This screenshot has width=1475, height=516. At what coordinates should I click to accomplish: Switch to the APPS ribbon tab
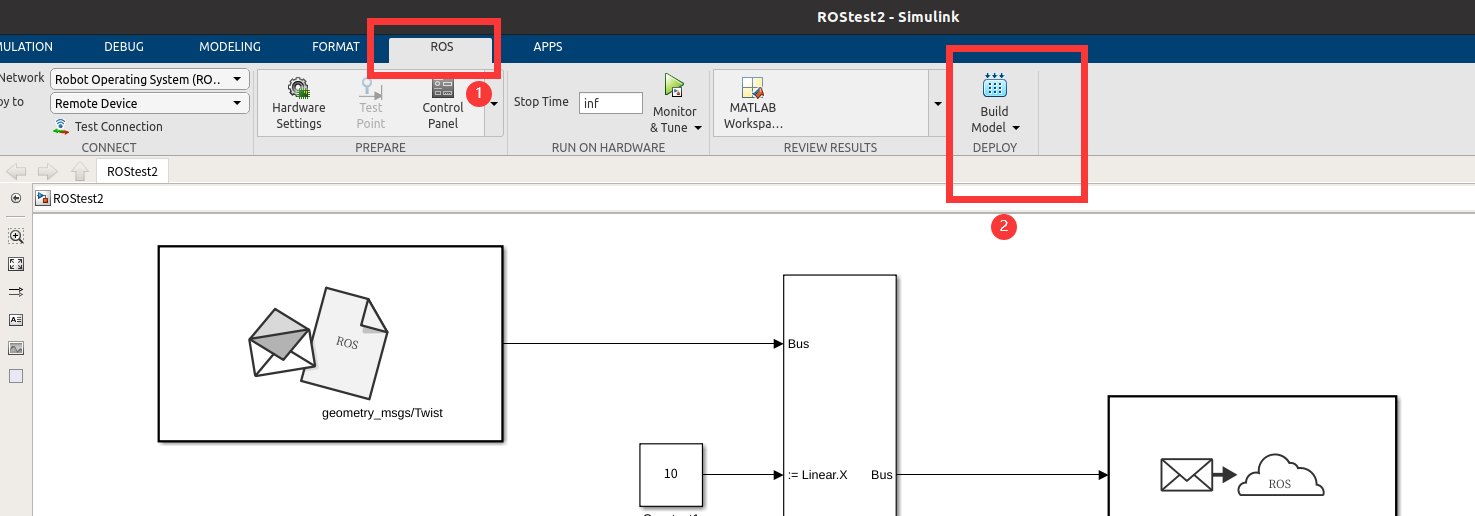tap(547, 47)
